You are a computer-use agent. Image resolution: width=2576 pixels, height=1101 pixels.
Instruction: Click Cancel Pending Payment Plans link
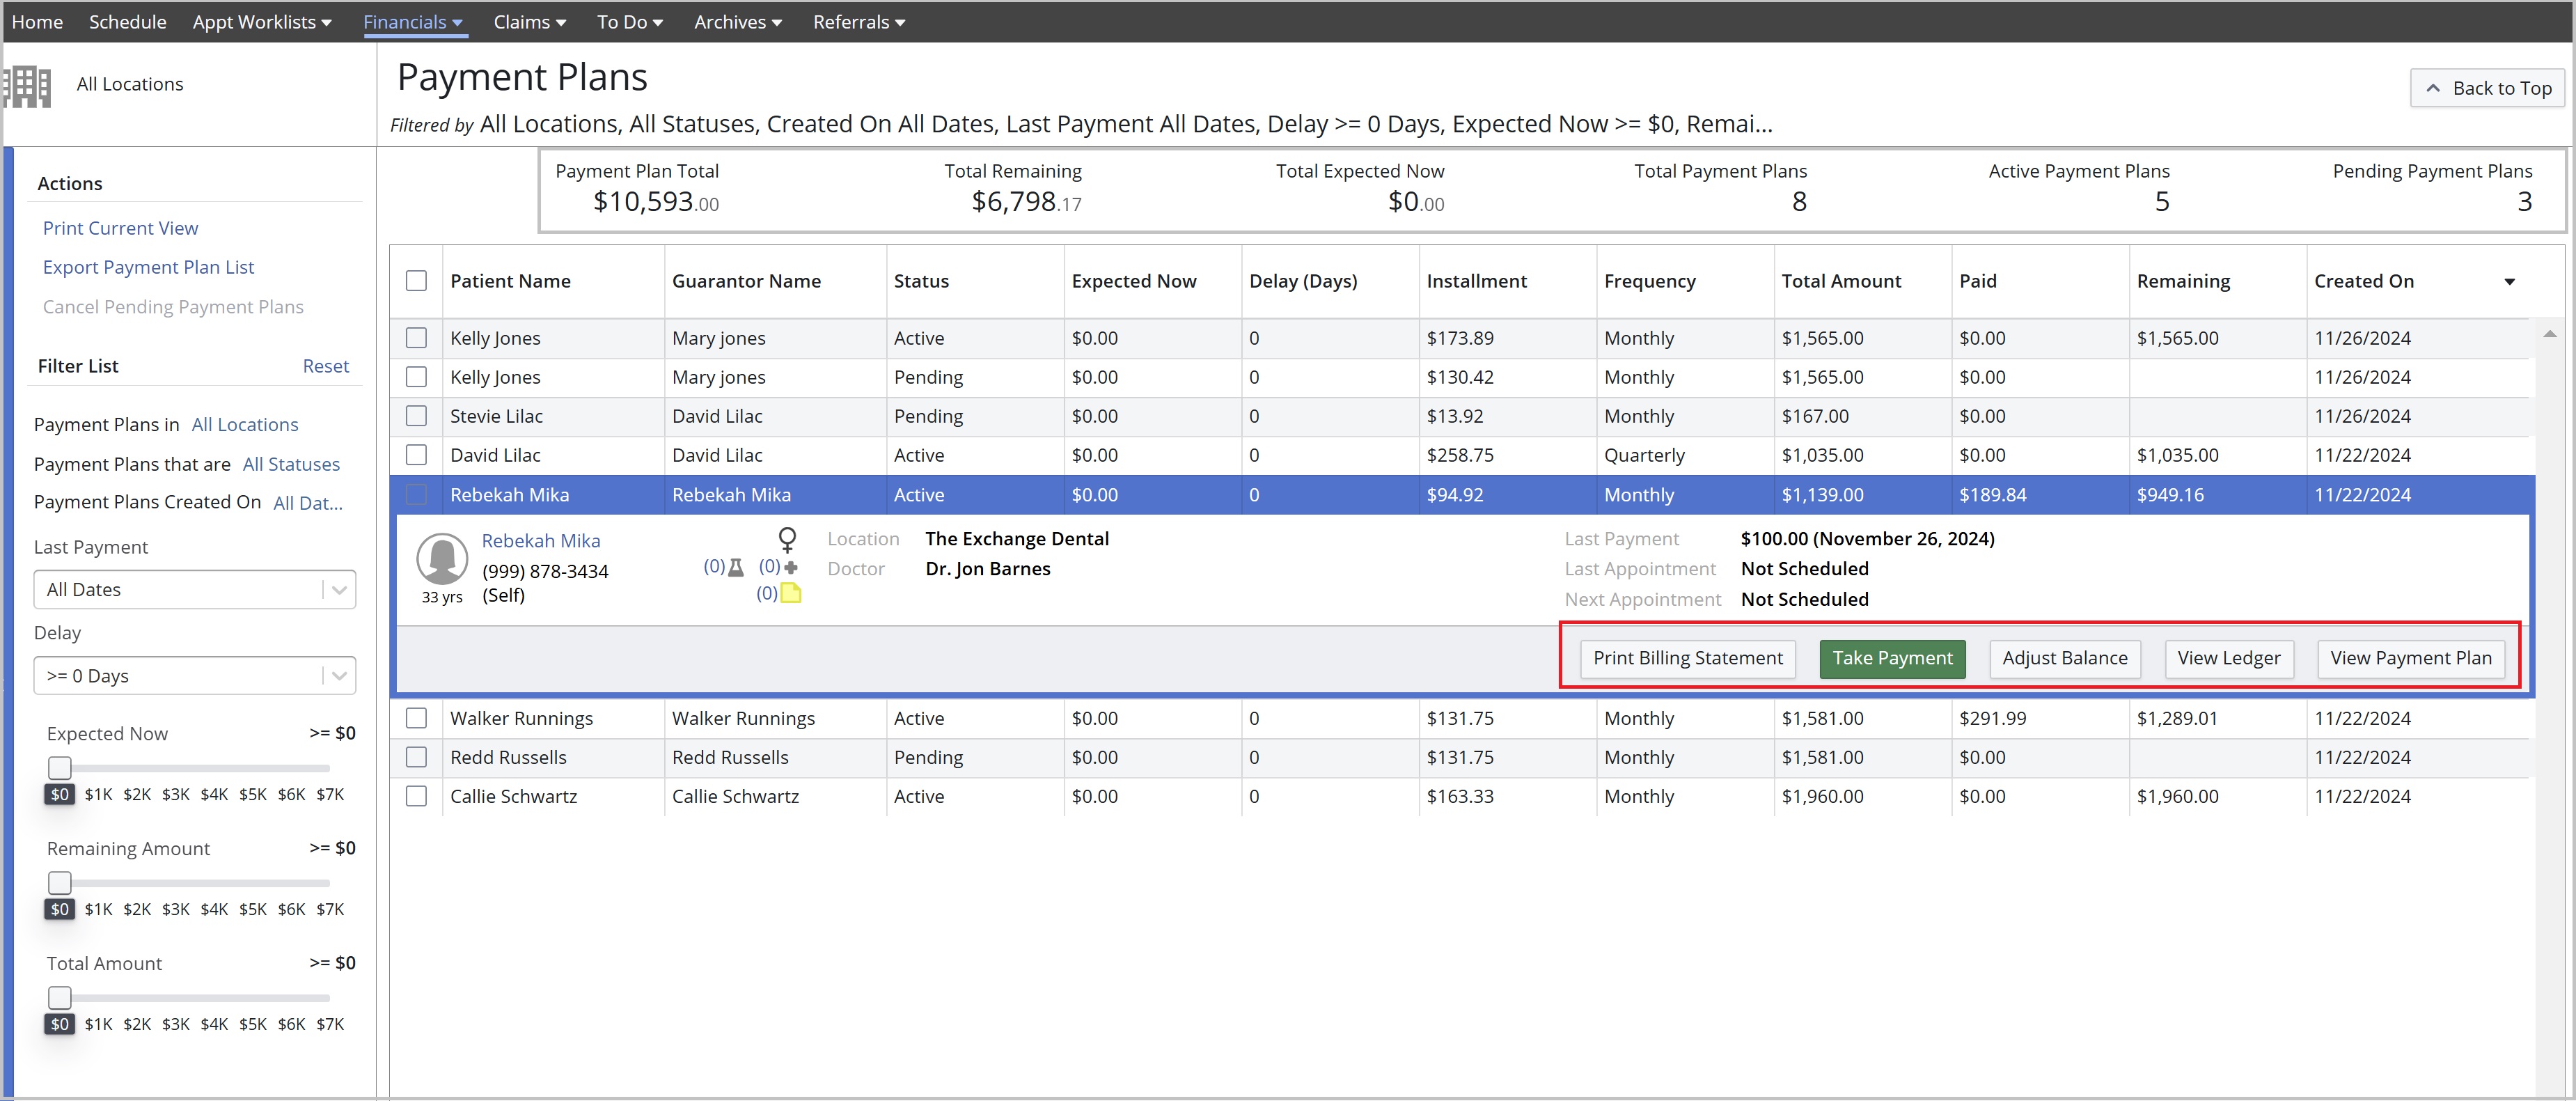tap(173, 307)
